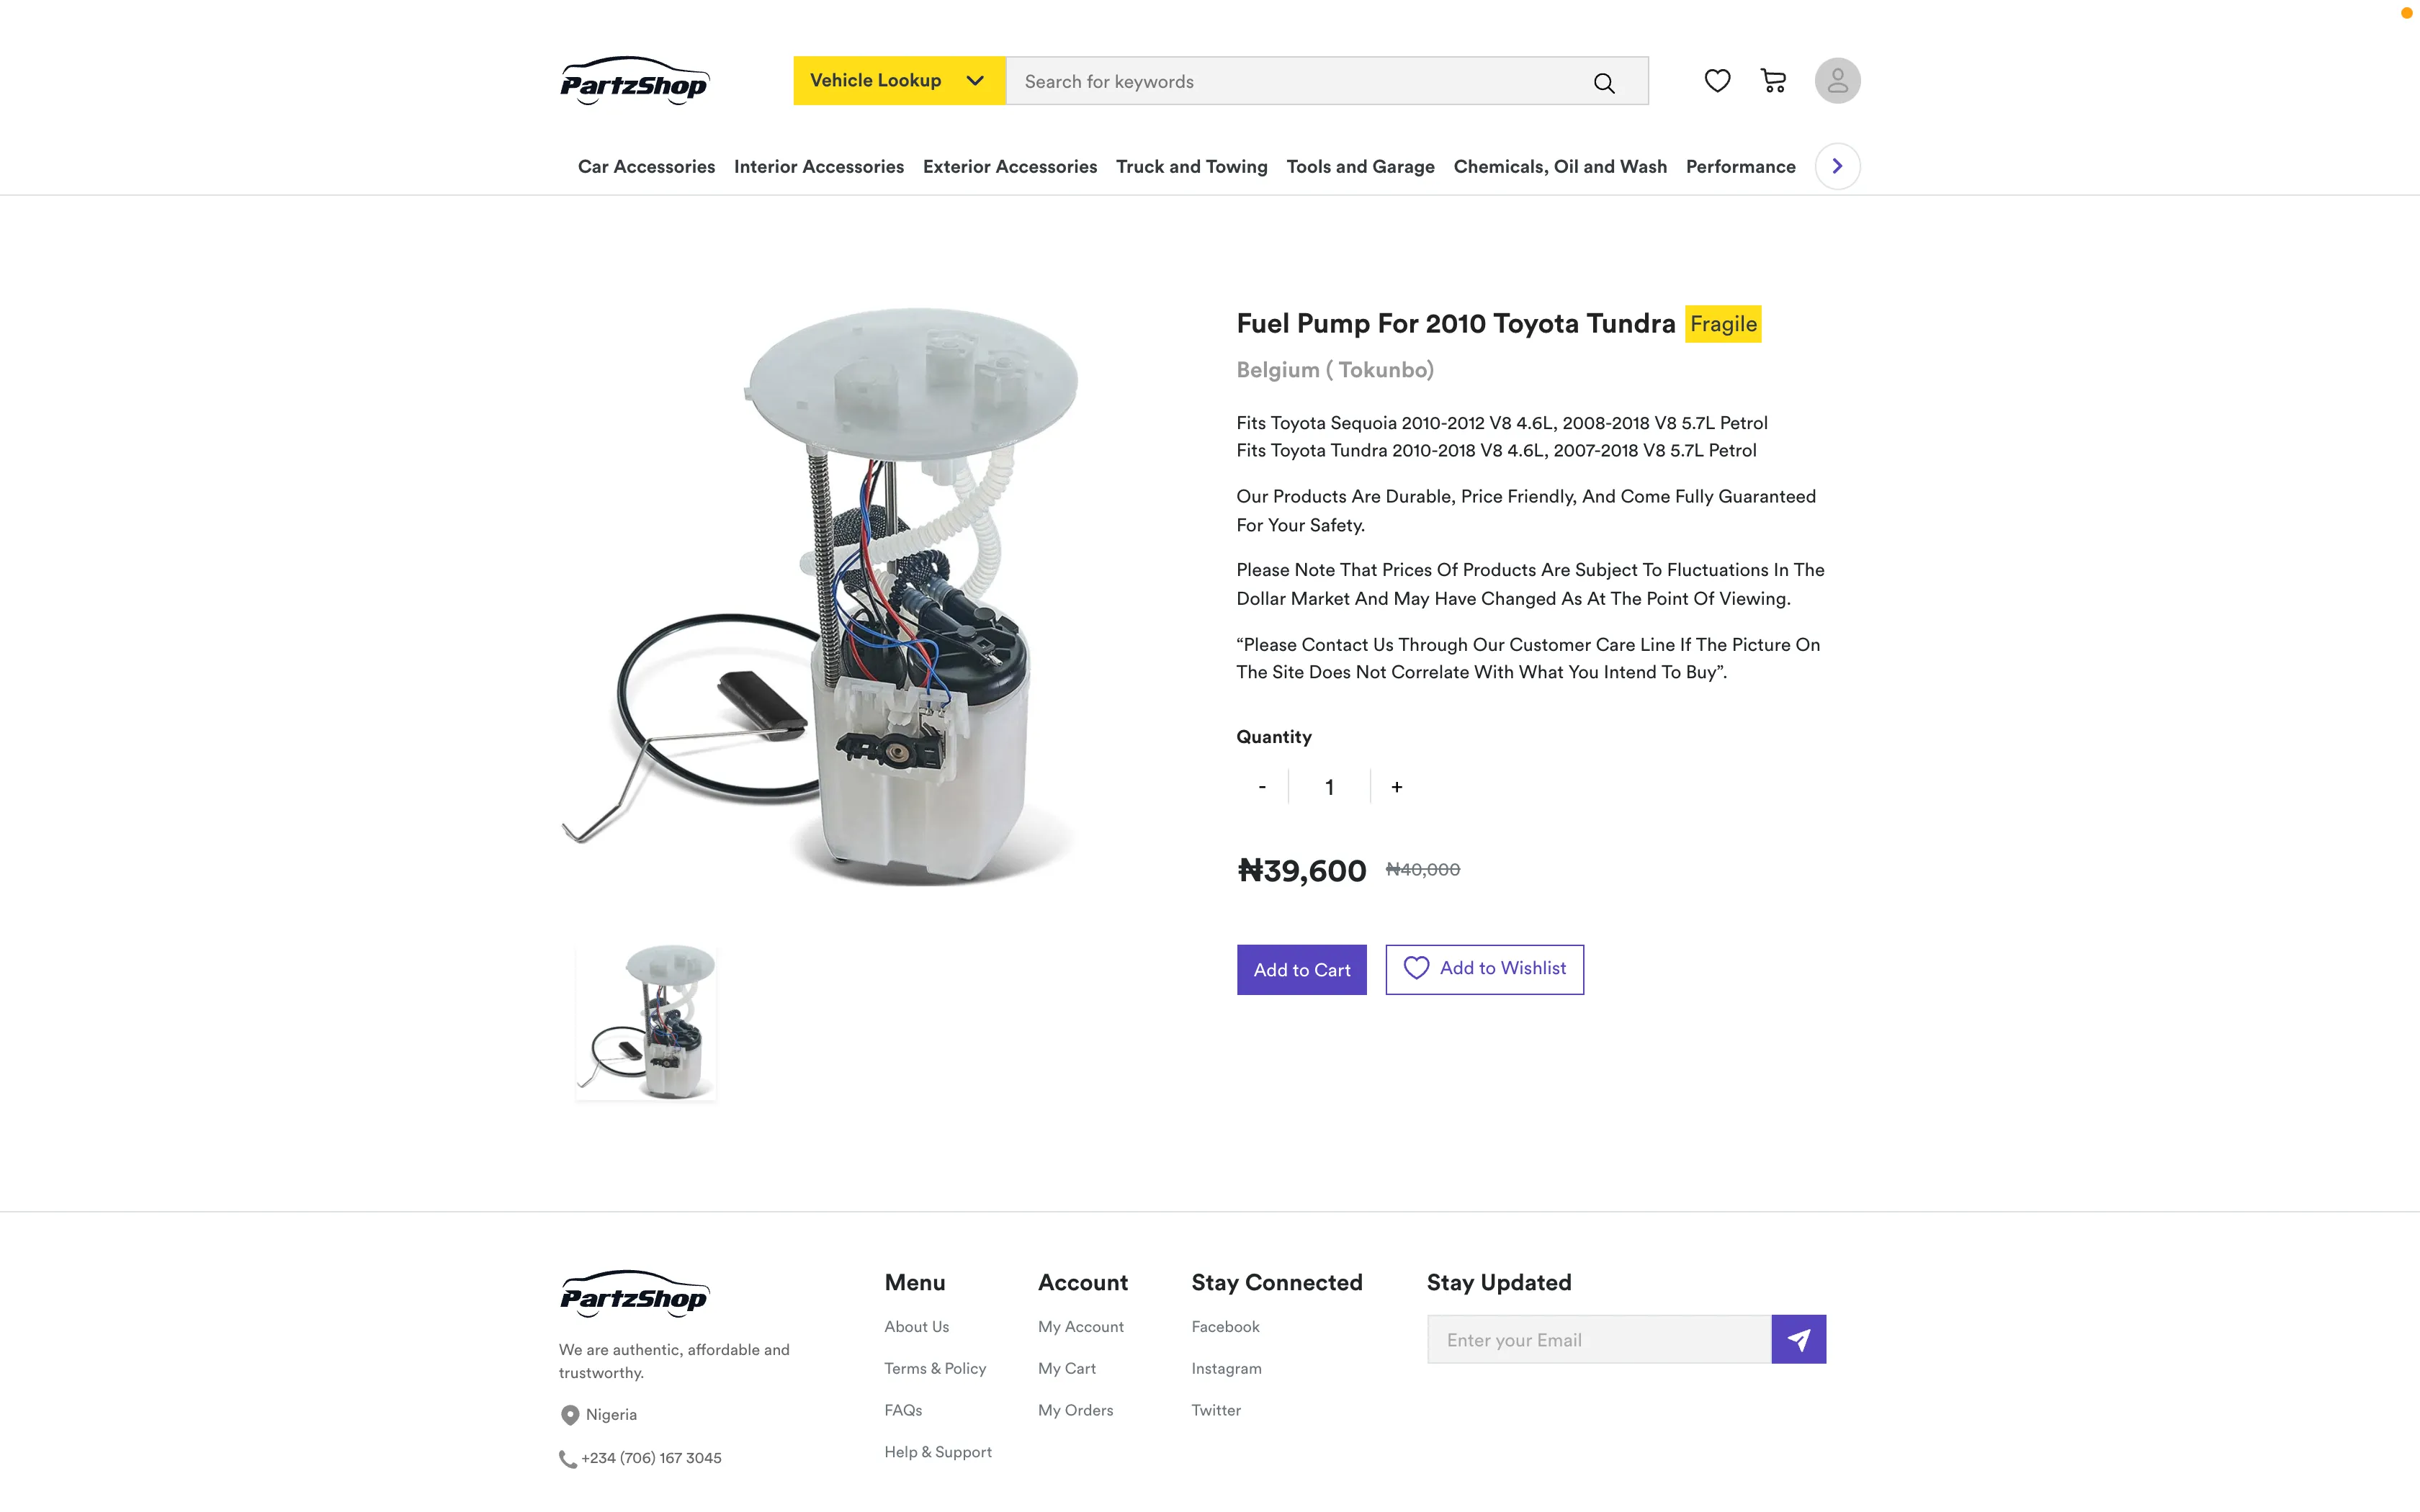The height and width of the screenshot is (1512, 2420).
Task: Click the phone icon in footer
Action: [567, 1459]
